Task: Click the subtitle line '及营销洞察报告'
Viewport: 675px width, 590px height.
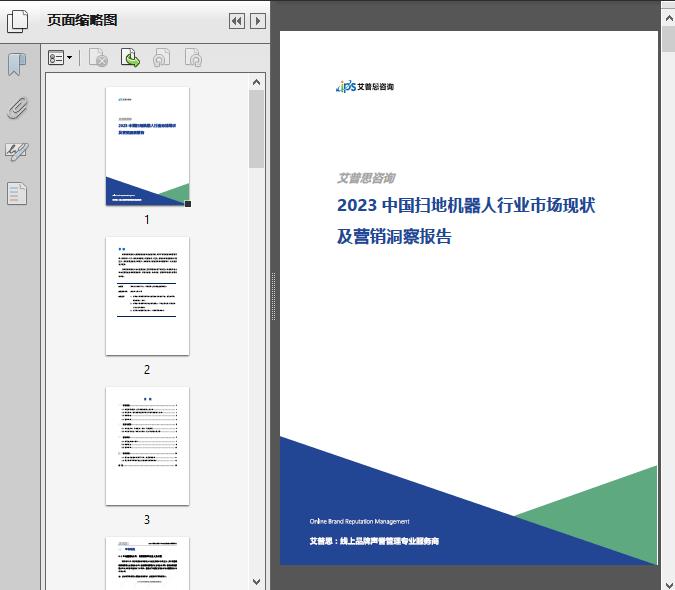Action: tap(394, 236)
